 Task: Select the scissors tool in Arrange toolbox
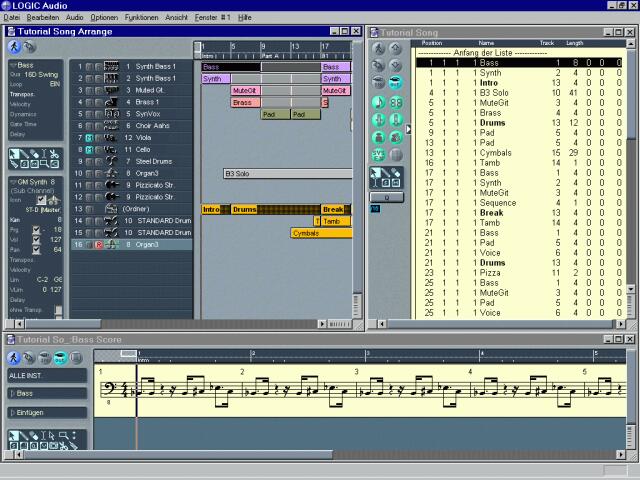[54, 154]
